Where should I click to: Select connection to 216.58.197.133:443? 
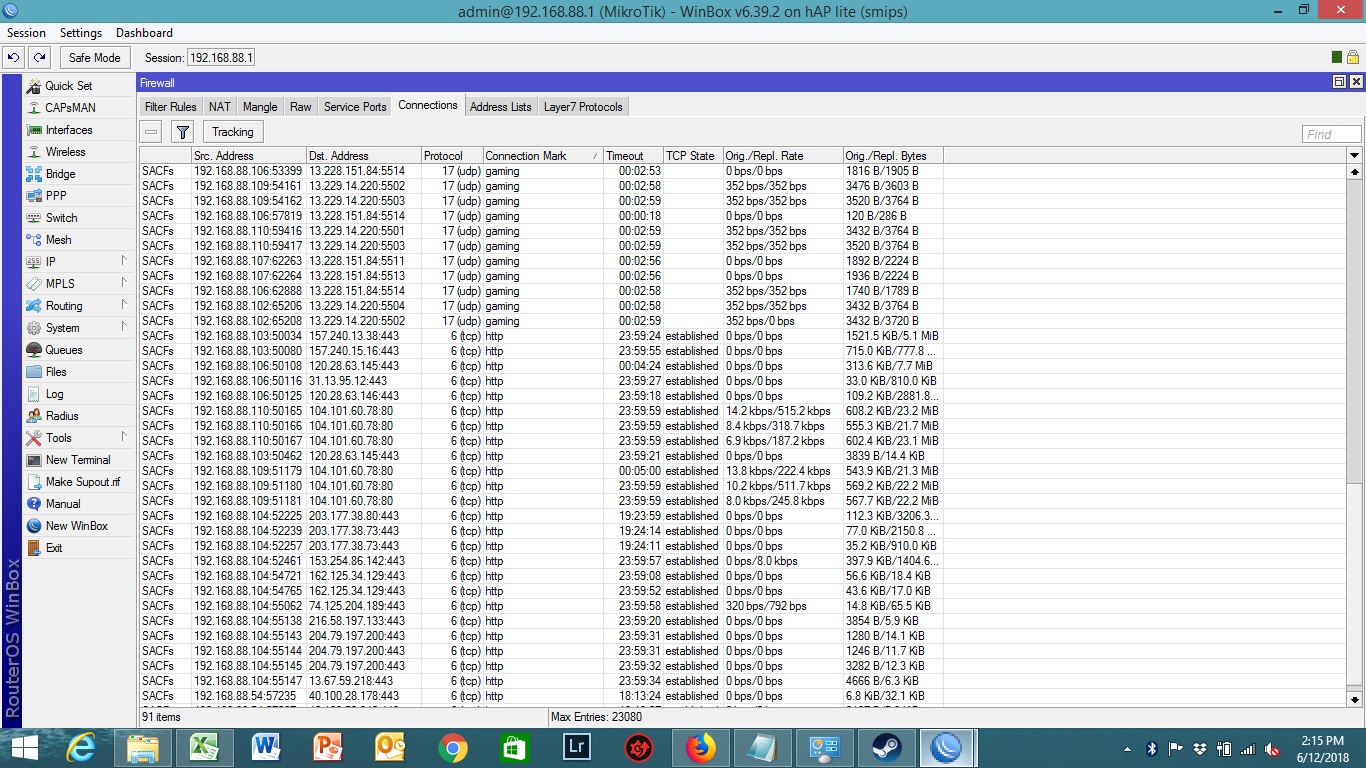pos(743,621)
